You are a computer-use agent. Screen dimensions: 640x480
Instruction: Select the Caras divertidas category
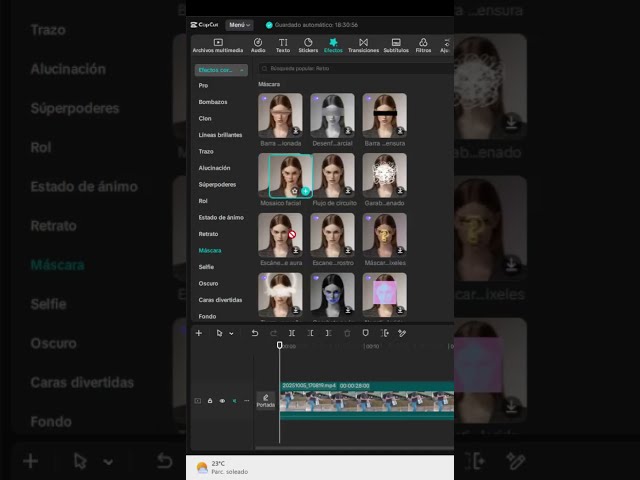point(220,300)
